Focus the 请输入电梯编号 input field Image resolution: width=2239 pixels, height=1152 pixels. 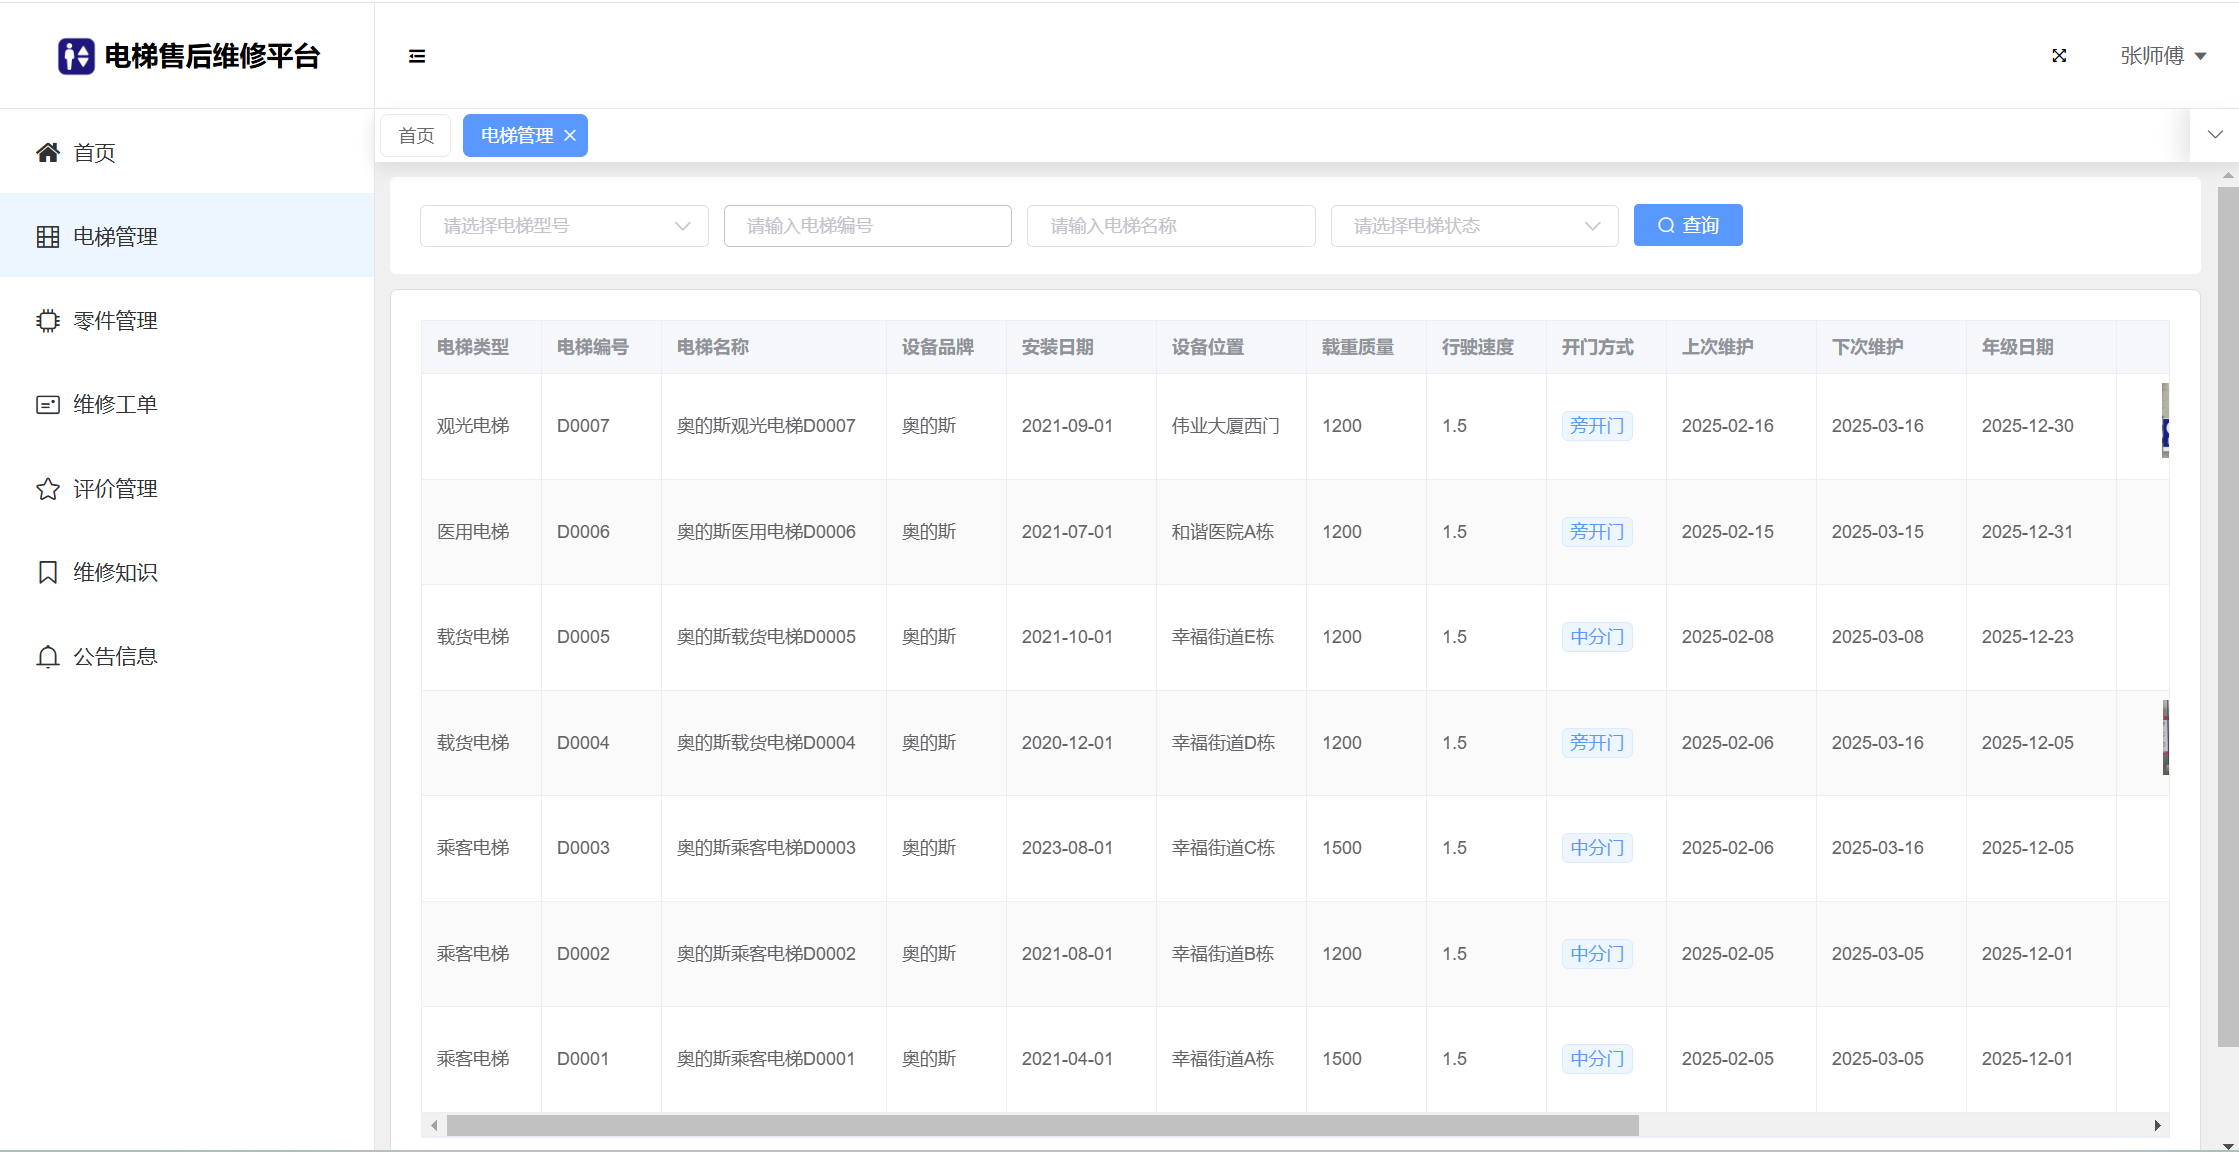[x=867, y=226]
